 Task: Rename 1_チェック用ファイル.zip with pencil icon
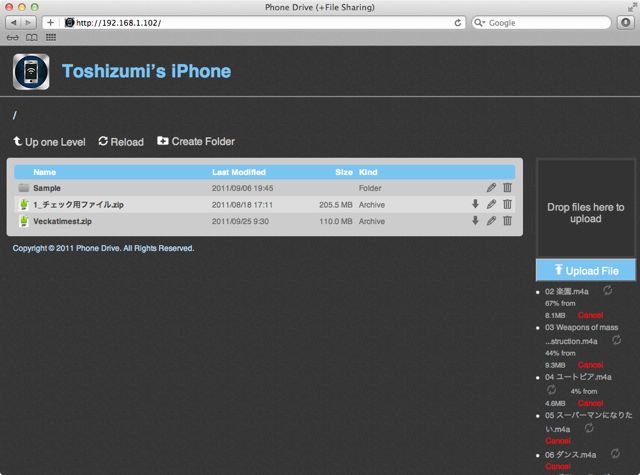tap(491, 204)
